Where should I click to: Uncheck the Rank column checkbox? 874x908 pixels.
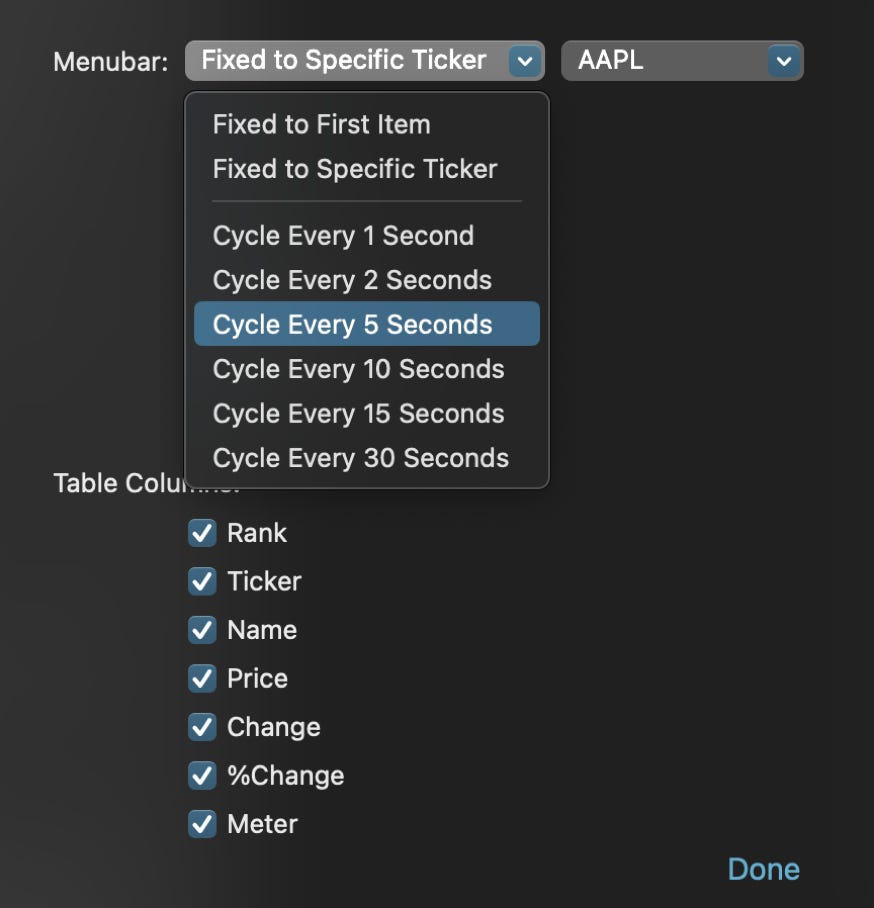(202, 533)
